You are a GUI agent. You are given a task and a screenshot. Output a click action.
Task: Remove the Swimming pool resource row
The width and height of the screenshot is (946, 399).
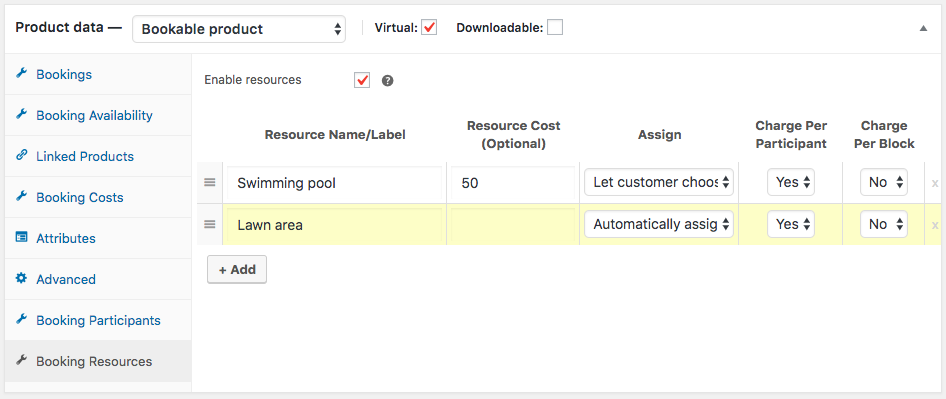(x=935, y=183)
